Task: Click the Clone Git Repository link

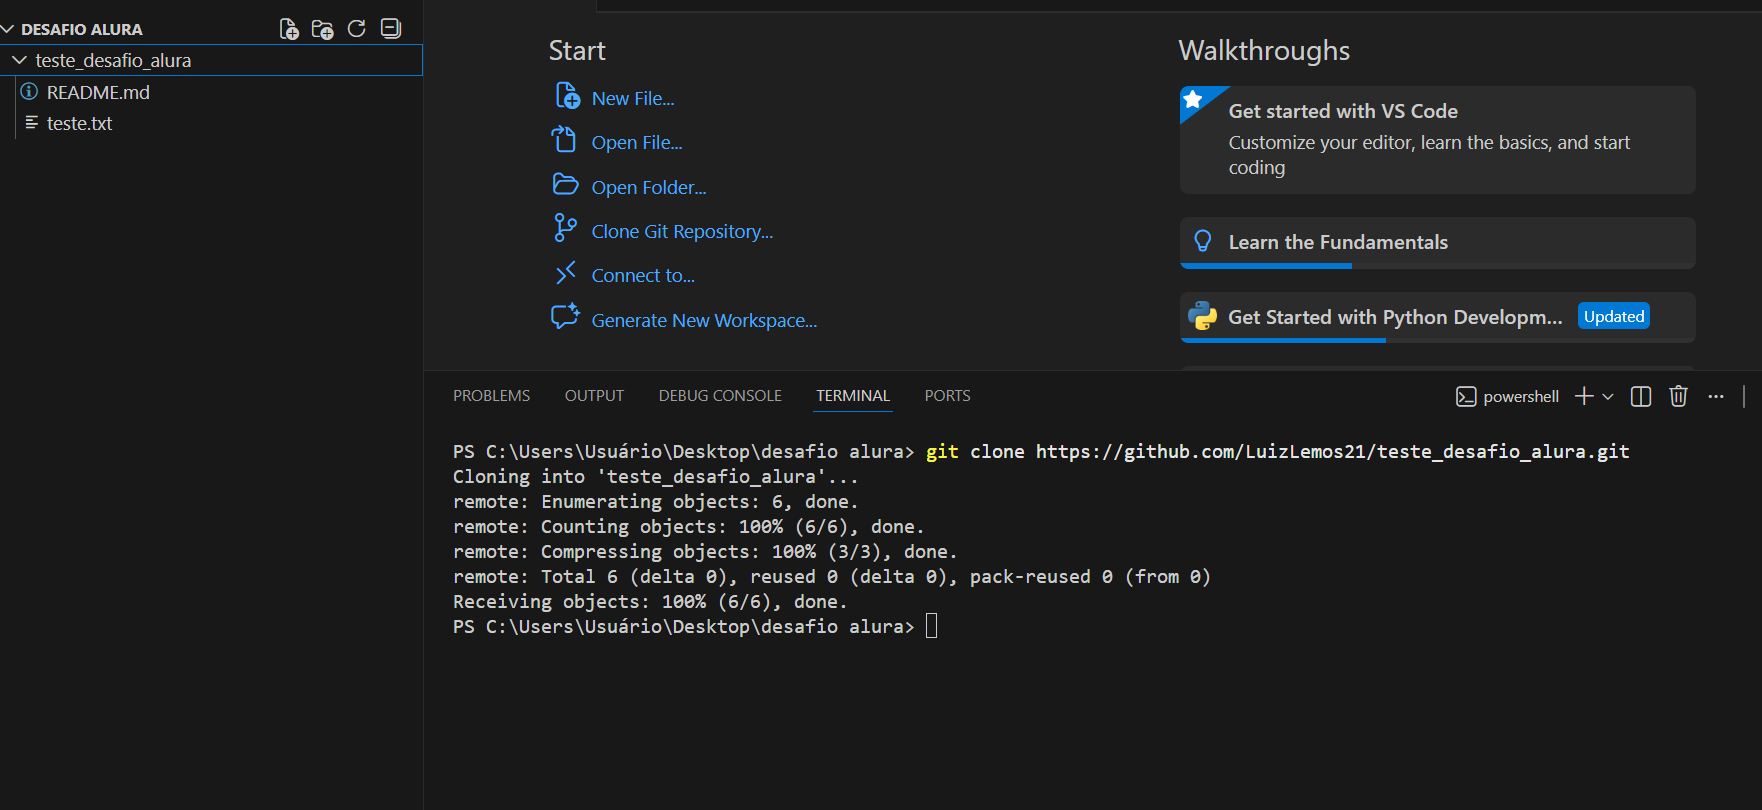Action: (x=682, y=232)
